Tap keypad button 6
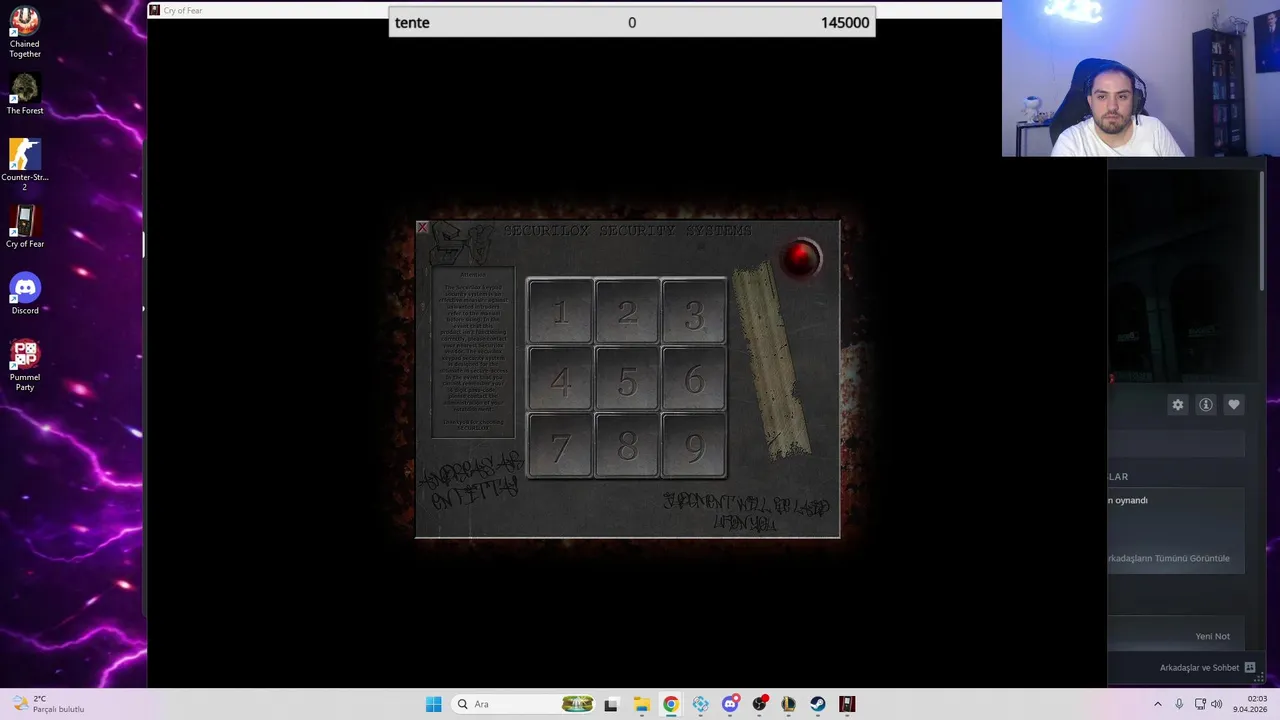This screenshot has height=720, width=1280. pos(694,379)
